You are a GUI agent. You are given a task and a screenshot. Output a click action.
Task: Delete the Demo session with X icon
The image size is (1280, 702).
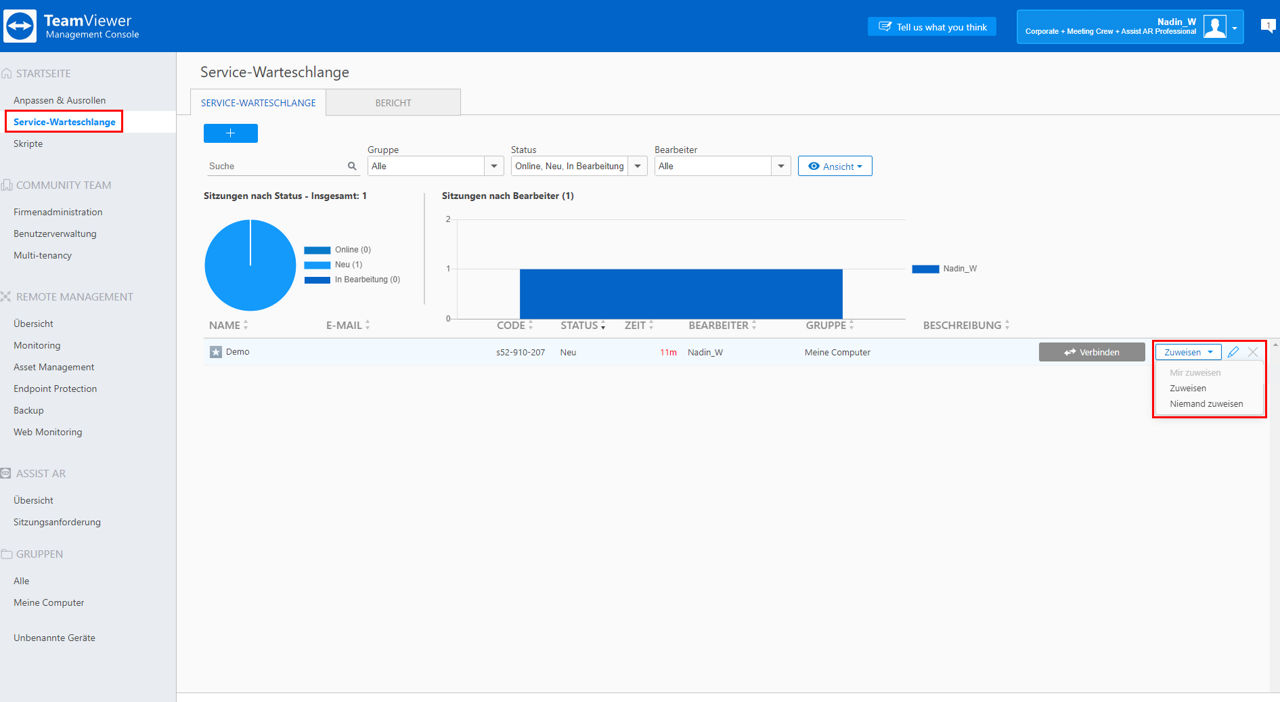(1253, 352)
